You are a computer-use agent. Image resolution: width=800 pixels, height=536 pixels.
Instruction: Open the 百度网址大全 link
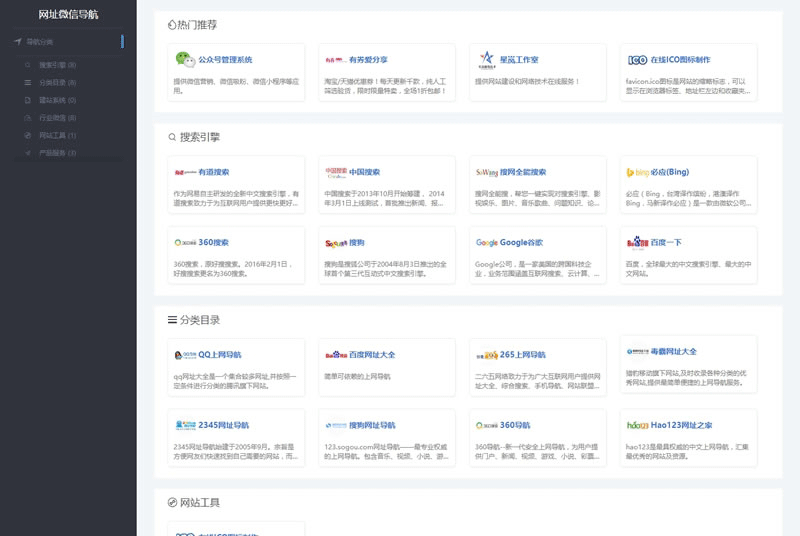click(372, 354)
